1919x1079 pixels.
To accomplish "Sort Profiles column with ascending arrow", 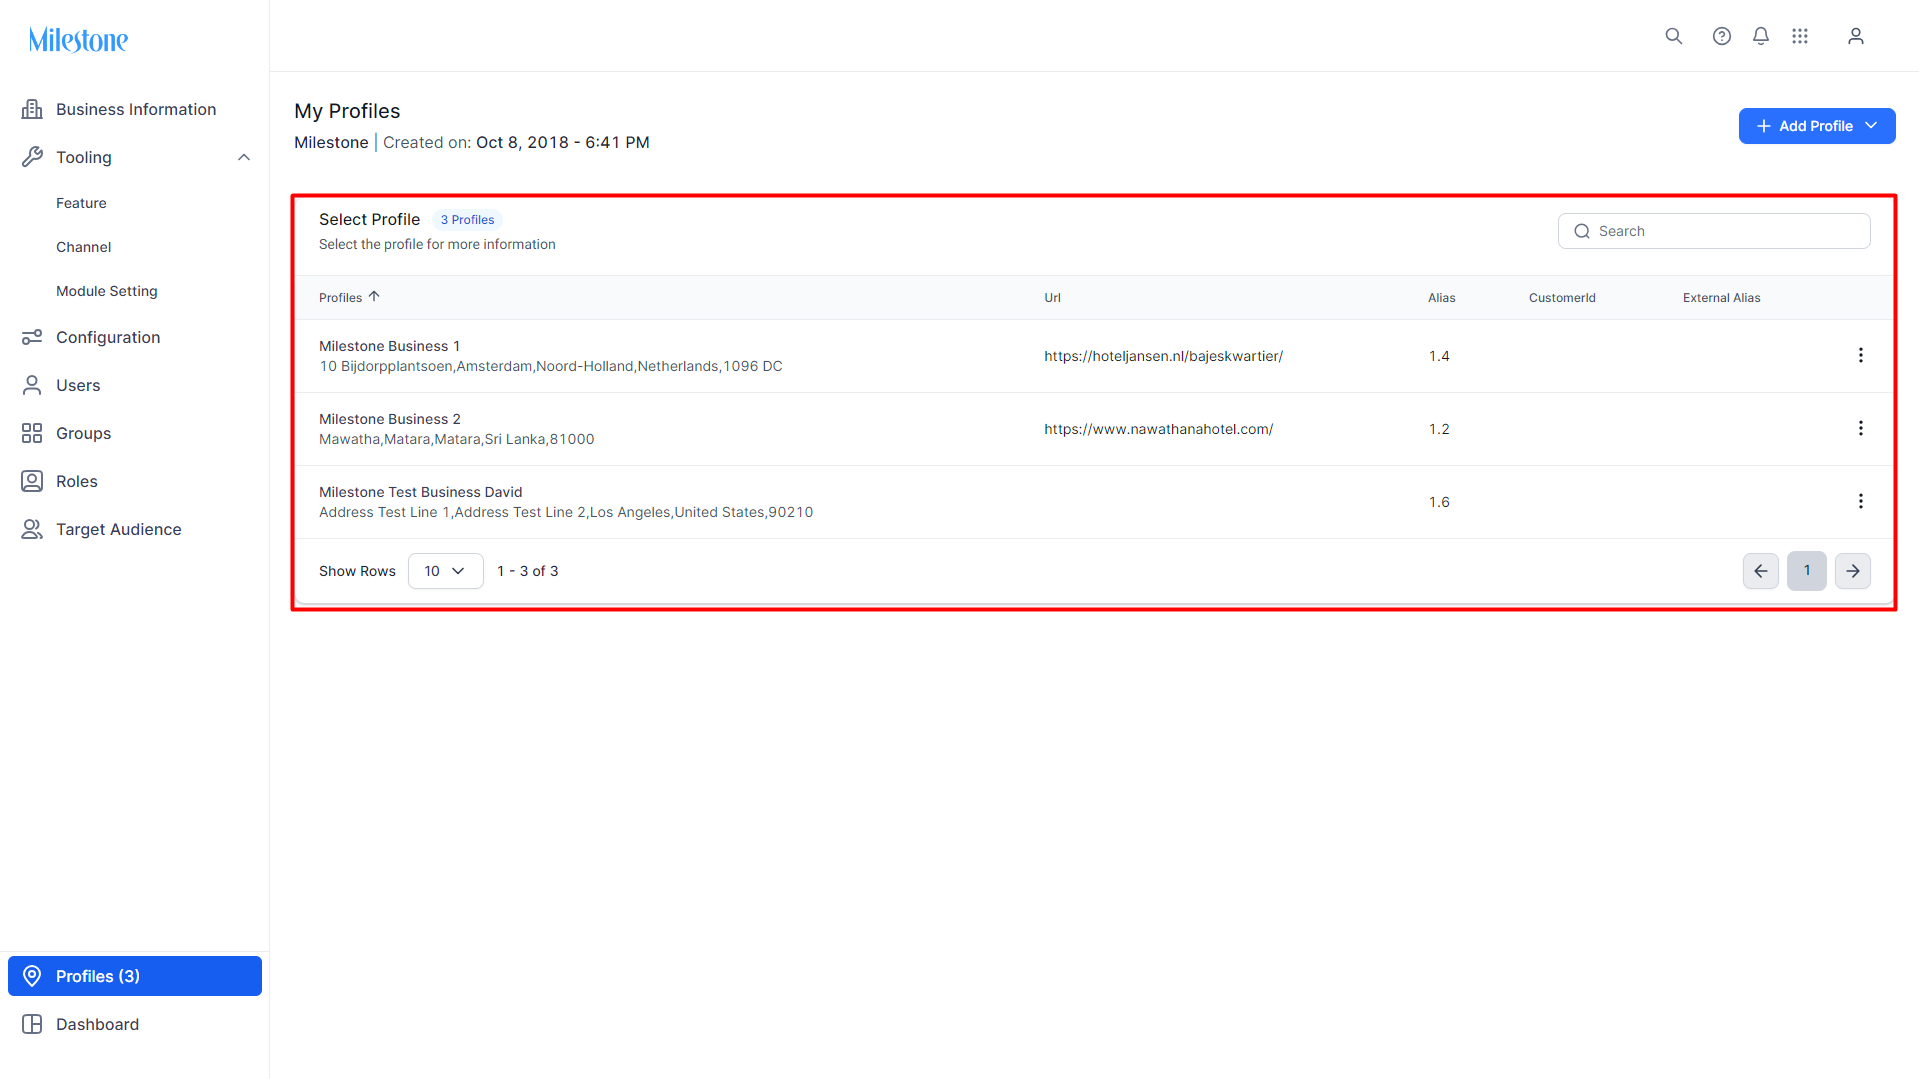I will (374, 296).
